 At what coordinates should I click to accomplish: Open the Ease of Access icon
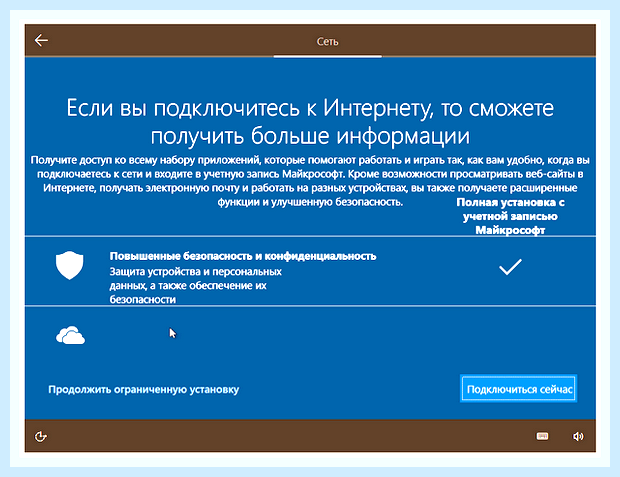[x=41, y=437]
